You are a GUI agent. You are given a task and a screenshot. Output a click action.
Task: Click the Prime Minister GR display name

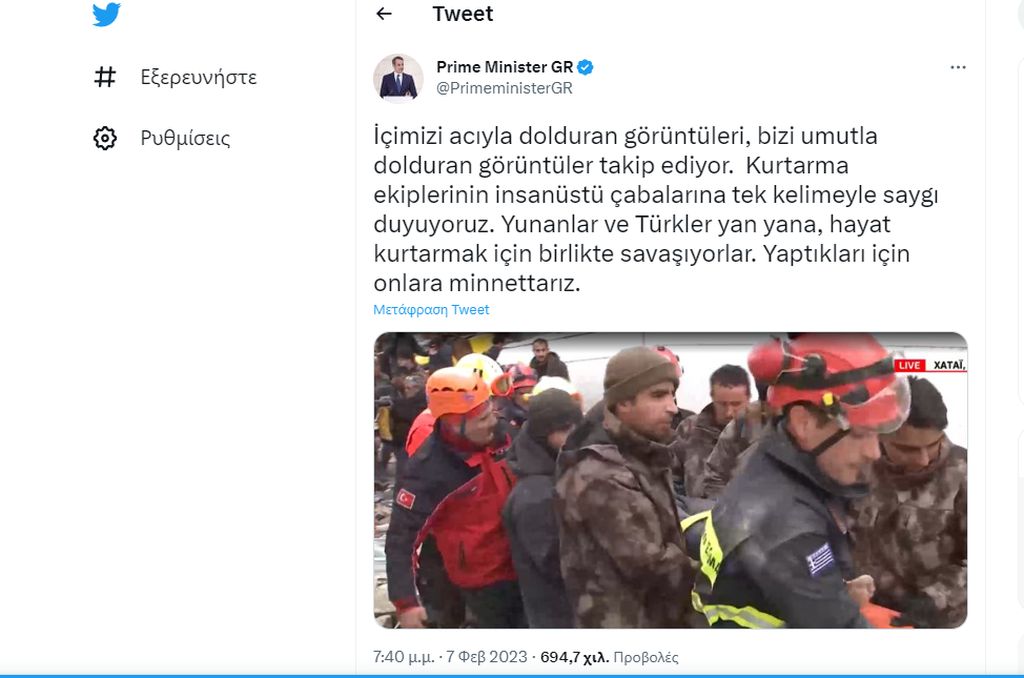[x=505, y=67]
